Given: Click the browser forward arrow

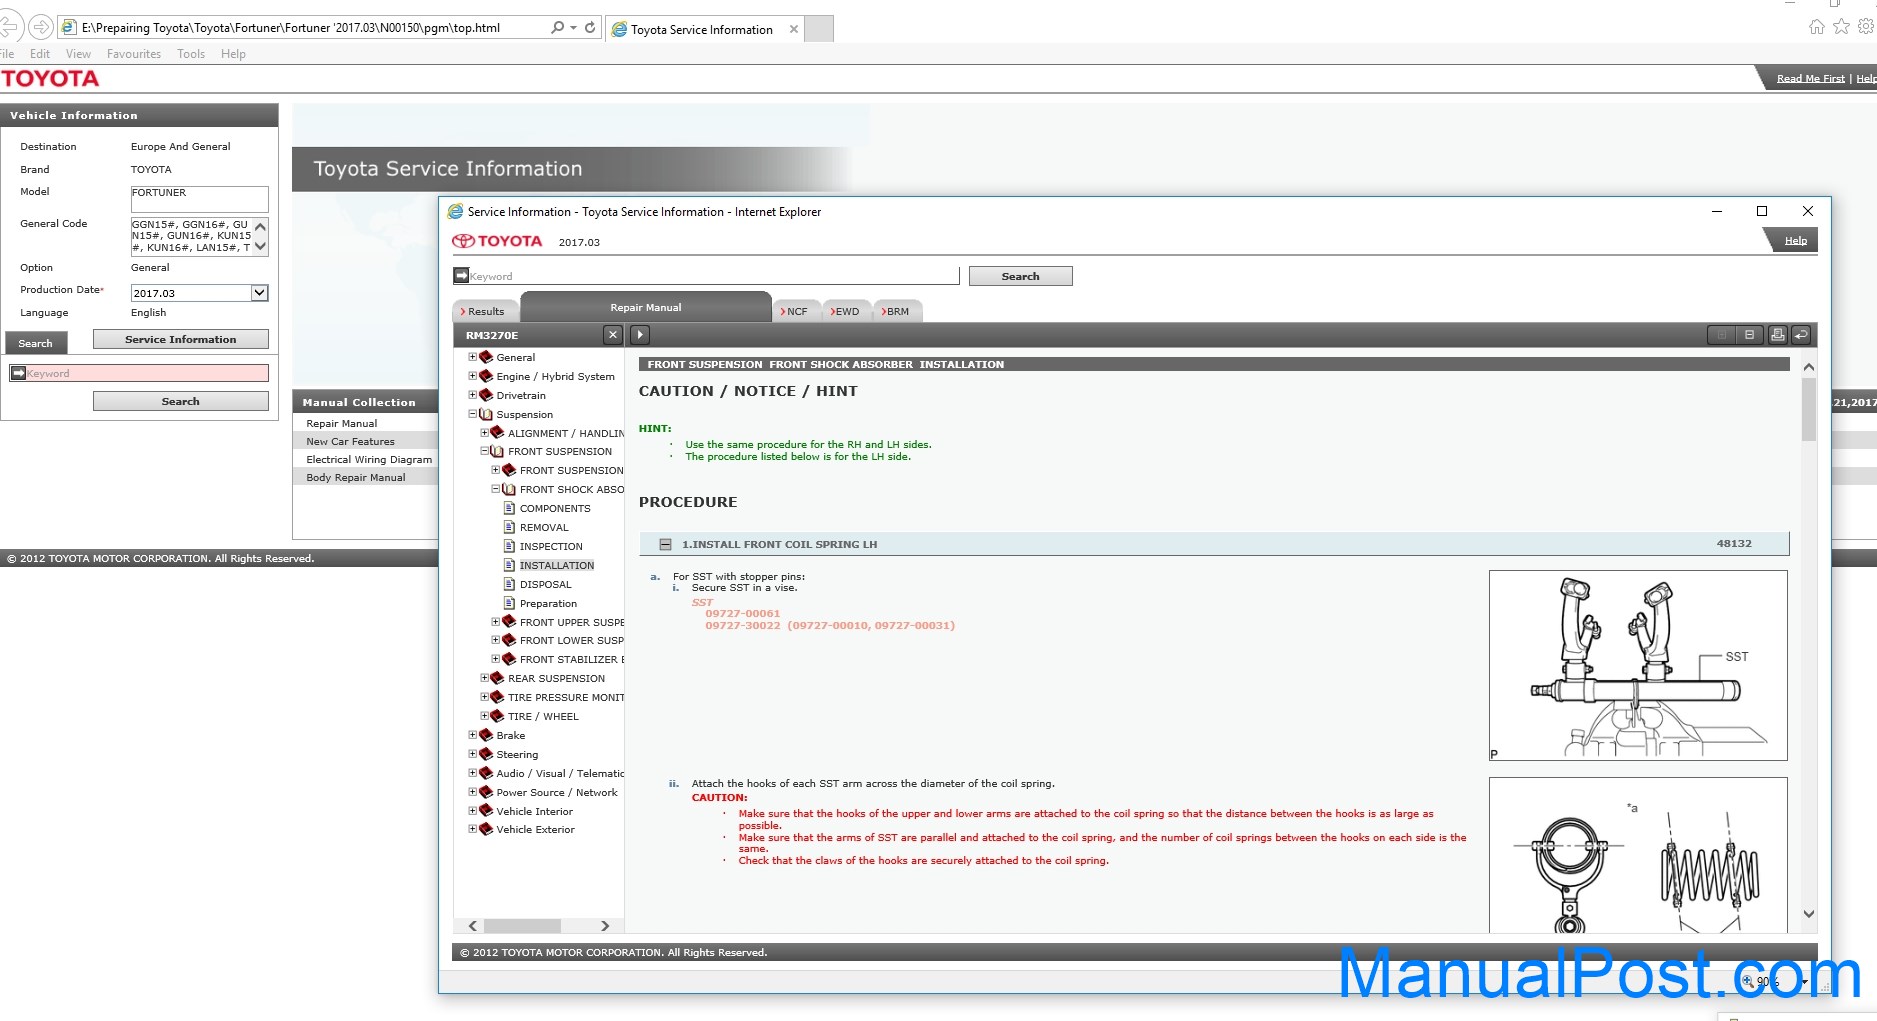Looking at the screenshot, I should pos(41,27).
